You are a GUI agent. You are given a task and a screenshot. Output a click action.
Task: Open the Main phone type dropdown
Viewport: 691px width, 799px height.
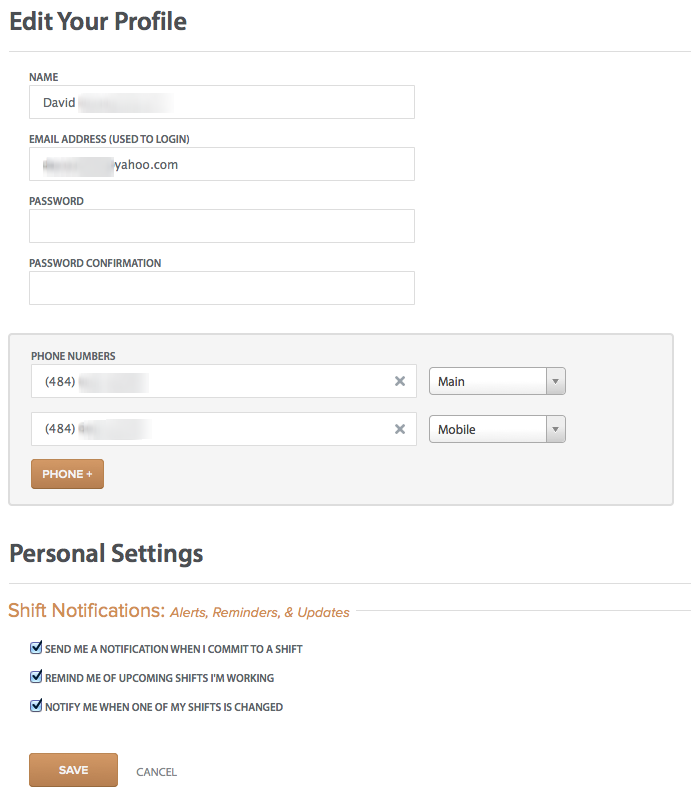point(497,381)
